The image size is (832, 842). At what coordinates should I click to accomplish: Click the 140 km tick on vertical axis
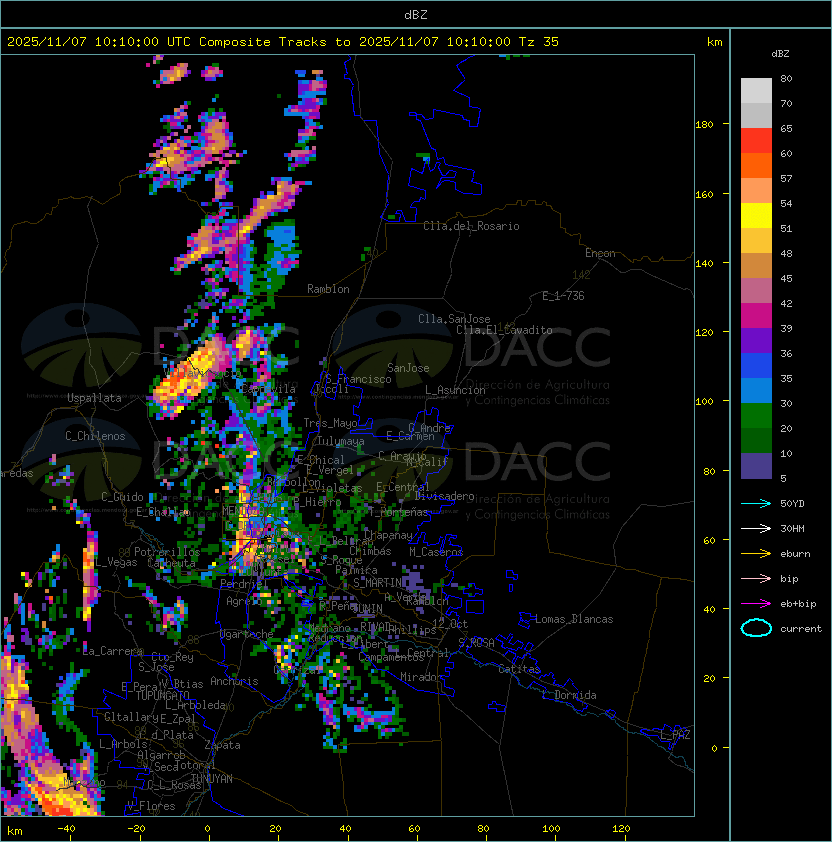704,263
